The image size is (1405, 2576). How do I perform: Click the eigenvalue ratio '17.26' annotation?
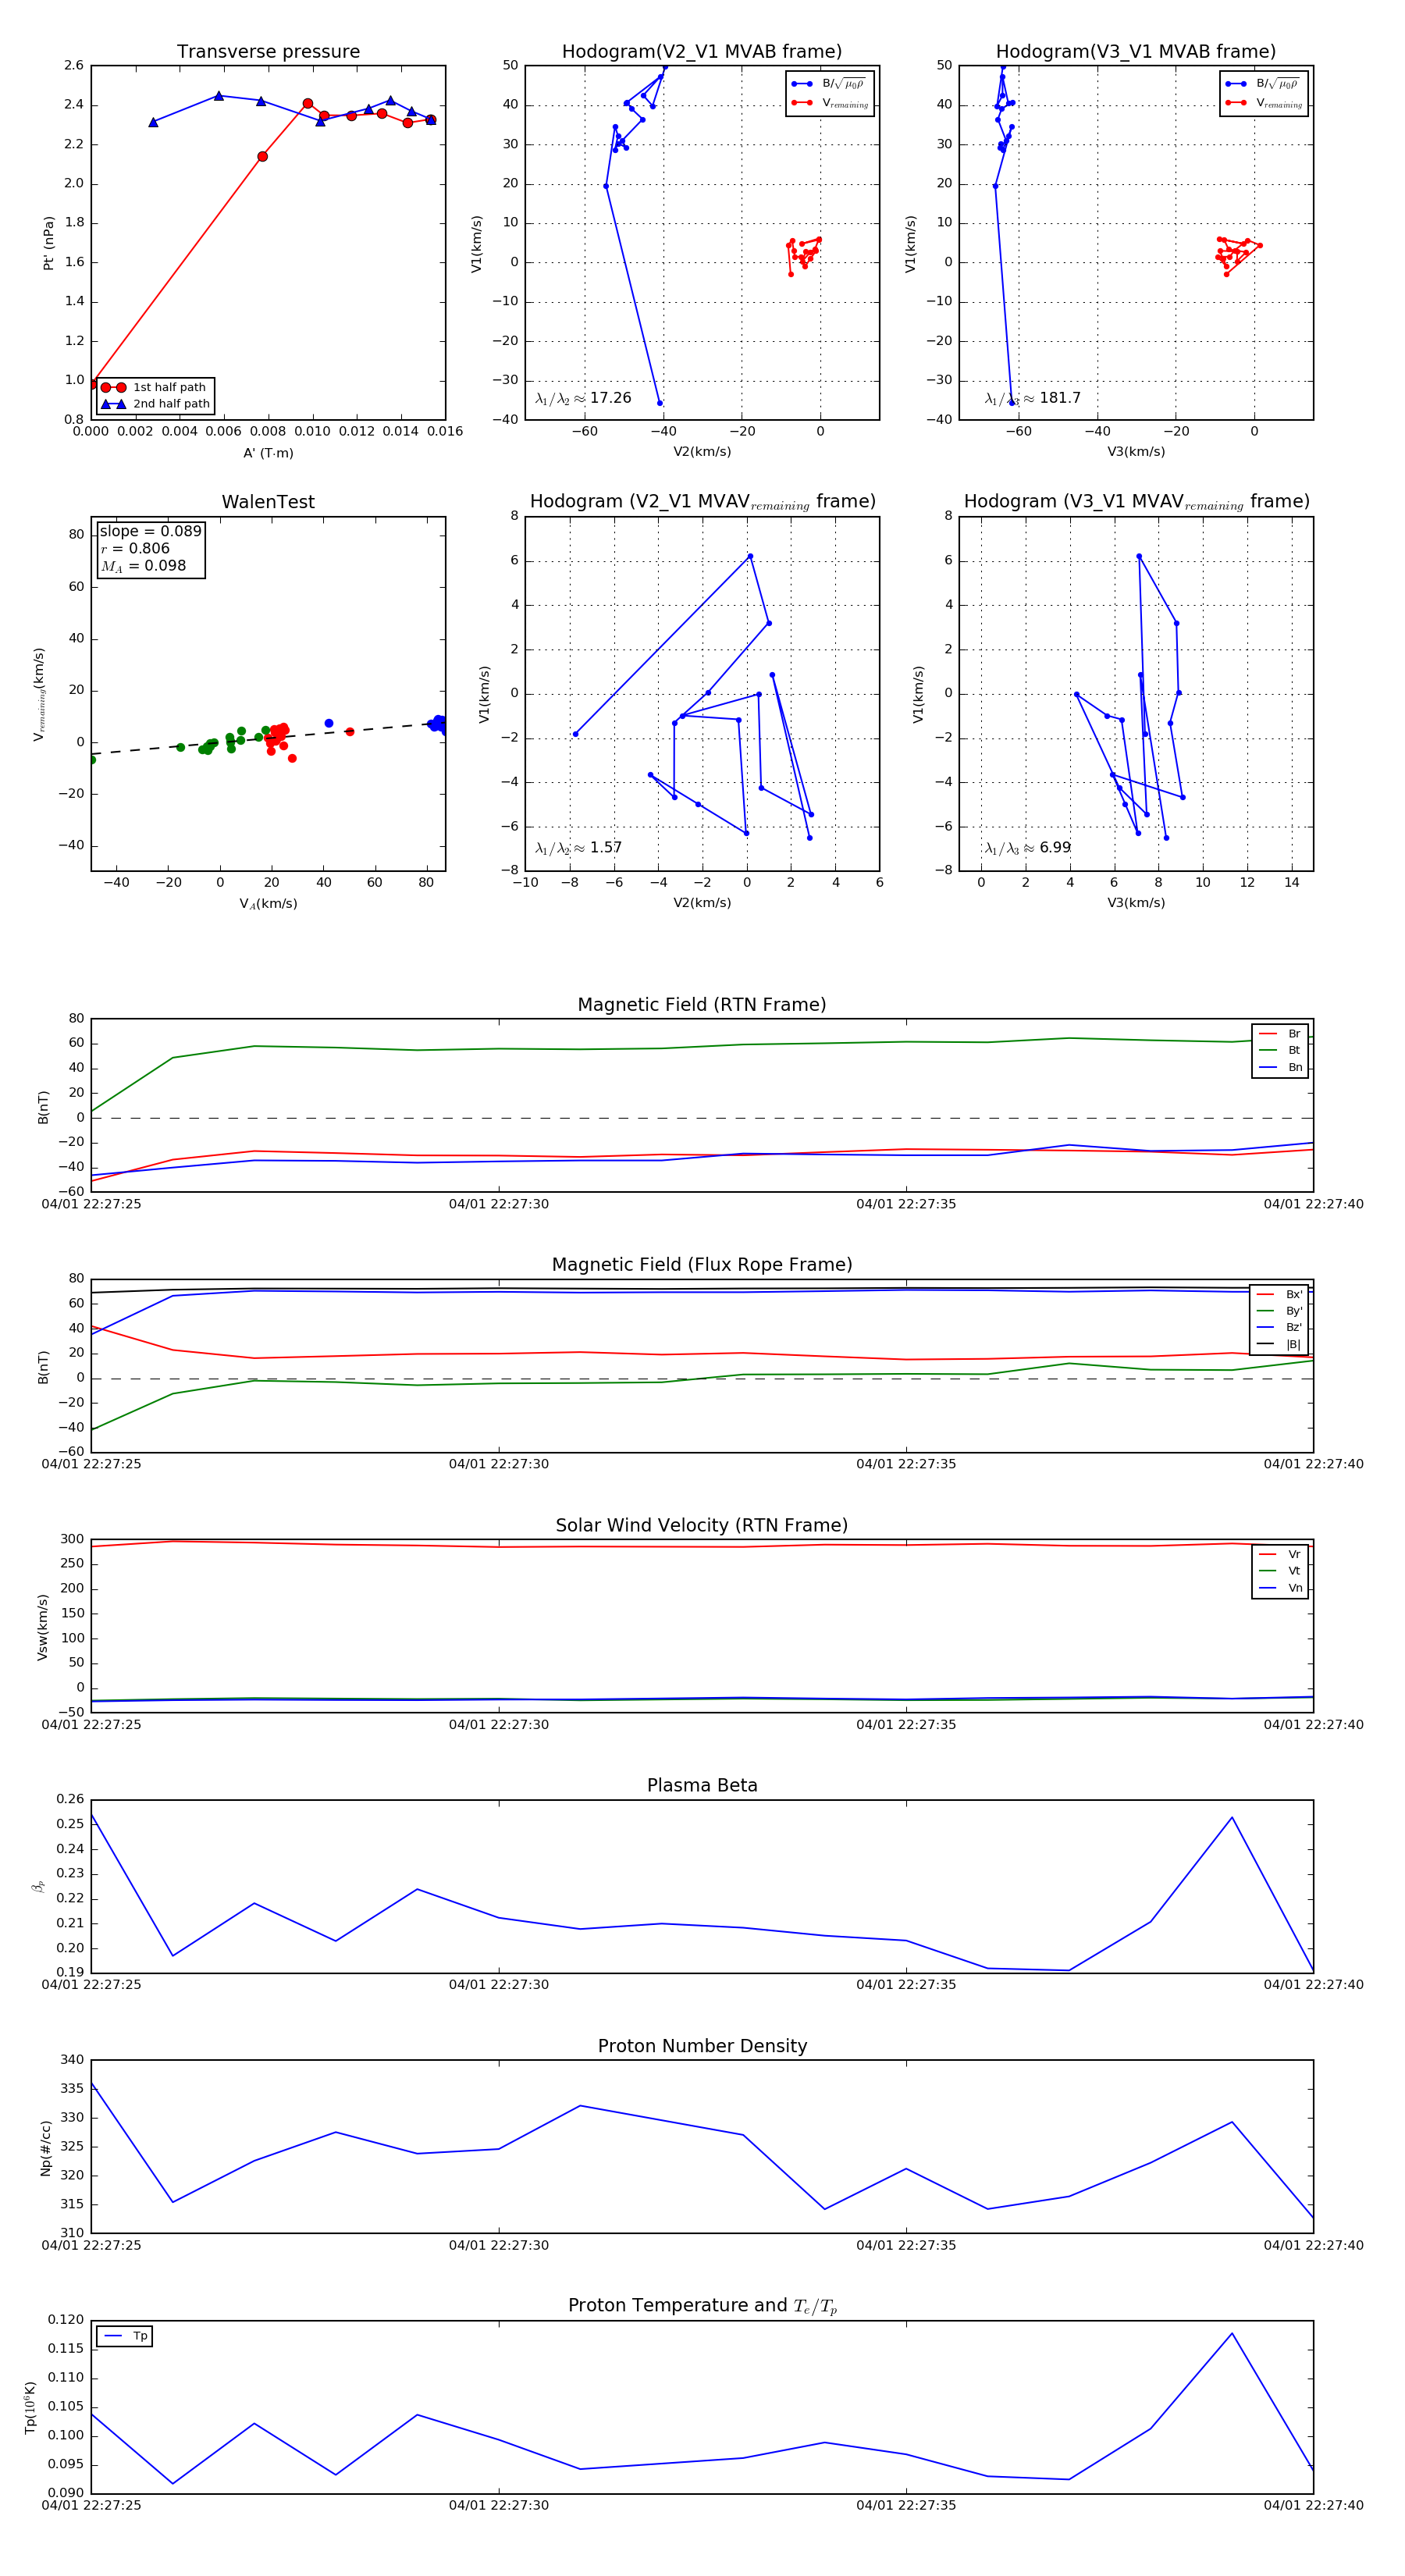[x=583, y=398]
